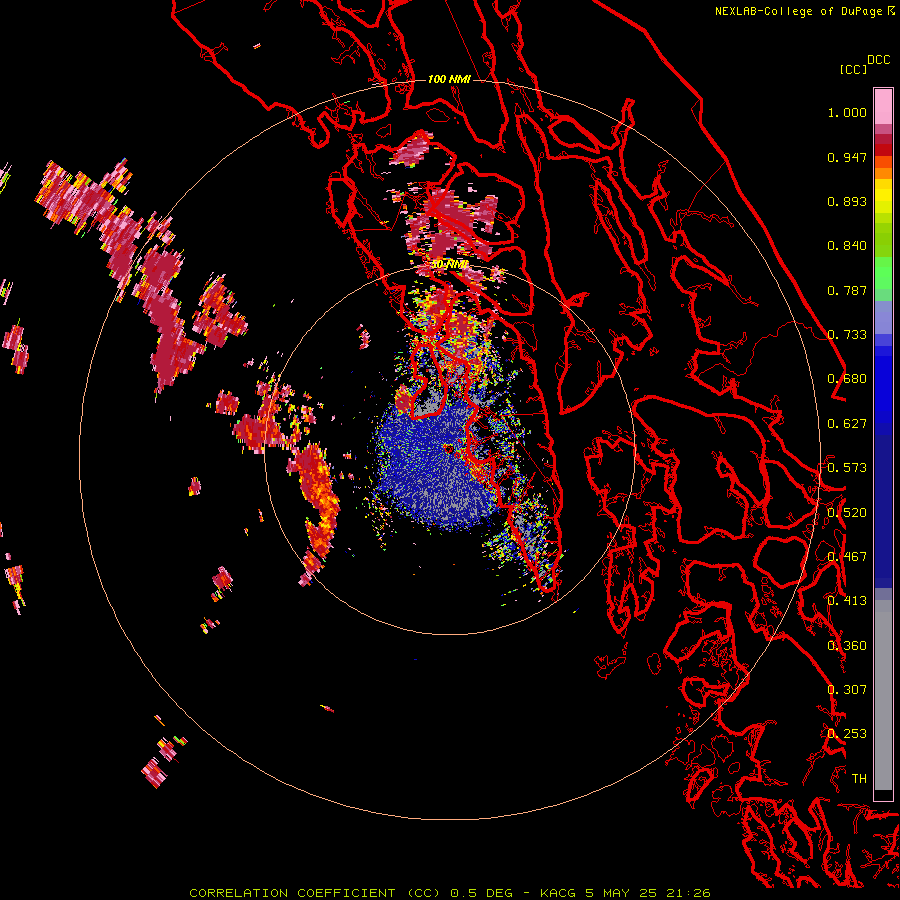Viewport: 900px width, 900px height.
Task: Click the 1.000 color scale value
Action: click(x=847, y=113)
